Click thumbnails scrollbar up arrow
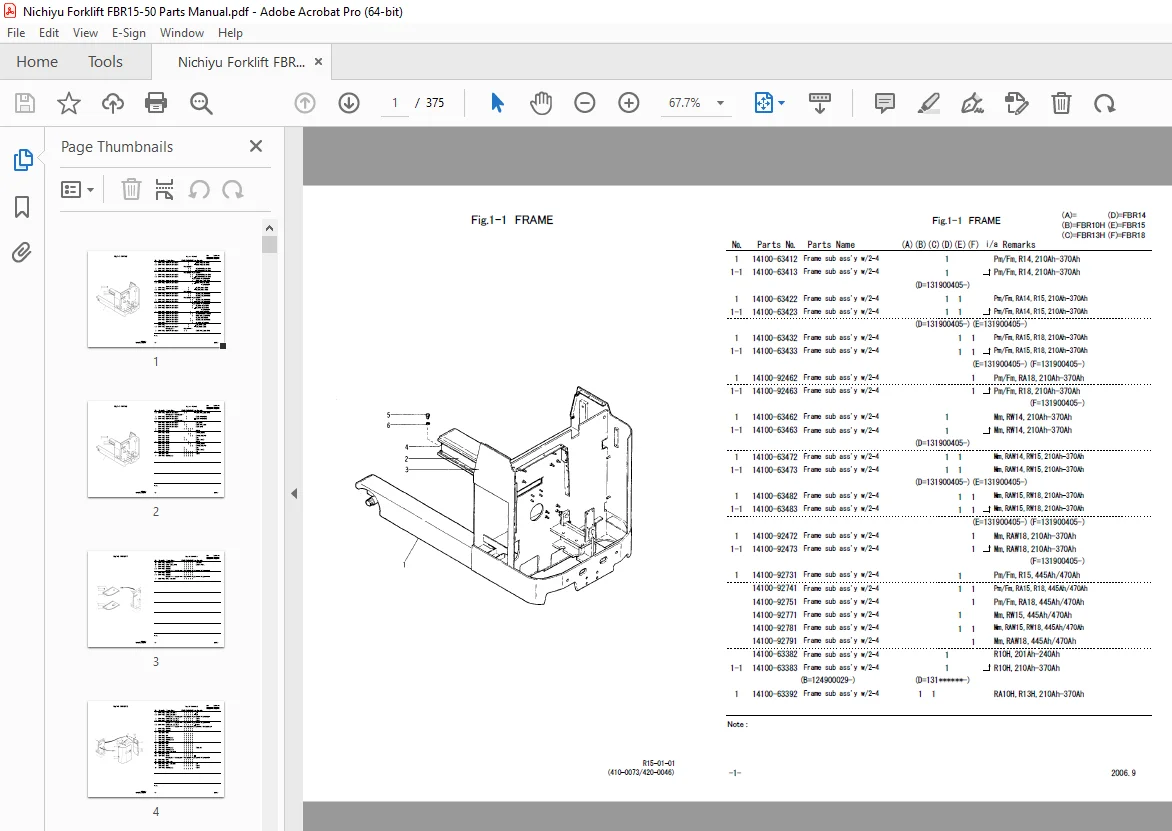Screen dimensions: 1172x831 [270, 228]
